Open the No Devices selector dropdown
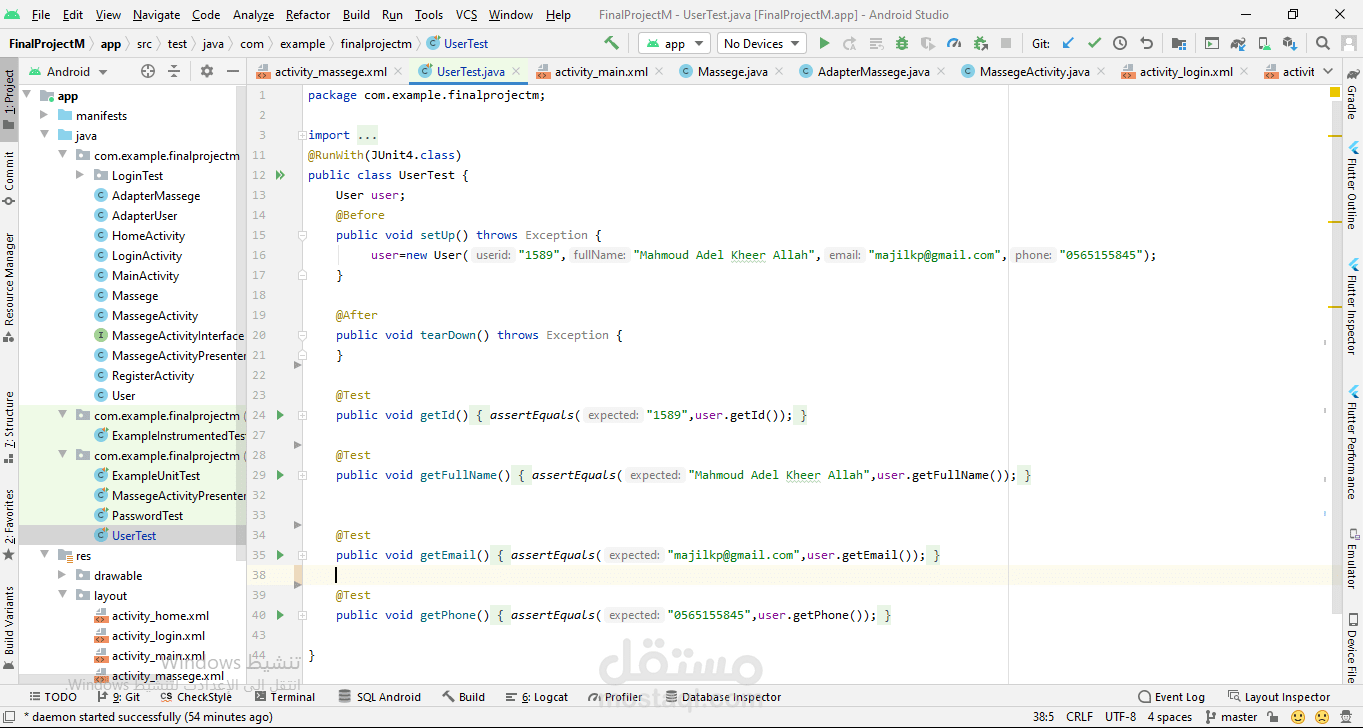The width and height of the screenshot is (1363, 728). pos(761,43)
